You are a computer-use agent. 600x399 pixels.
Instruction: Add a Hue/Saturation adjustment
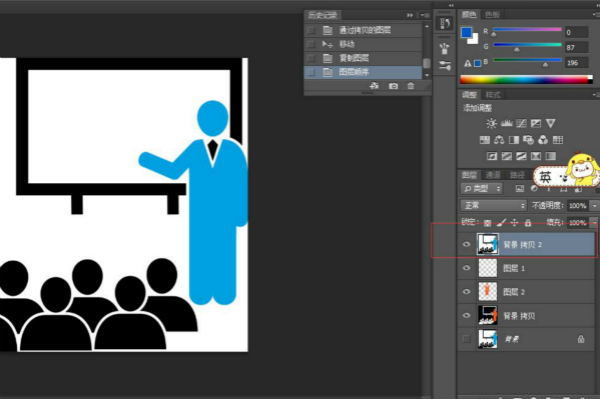pos(484,140)
